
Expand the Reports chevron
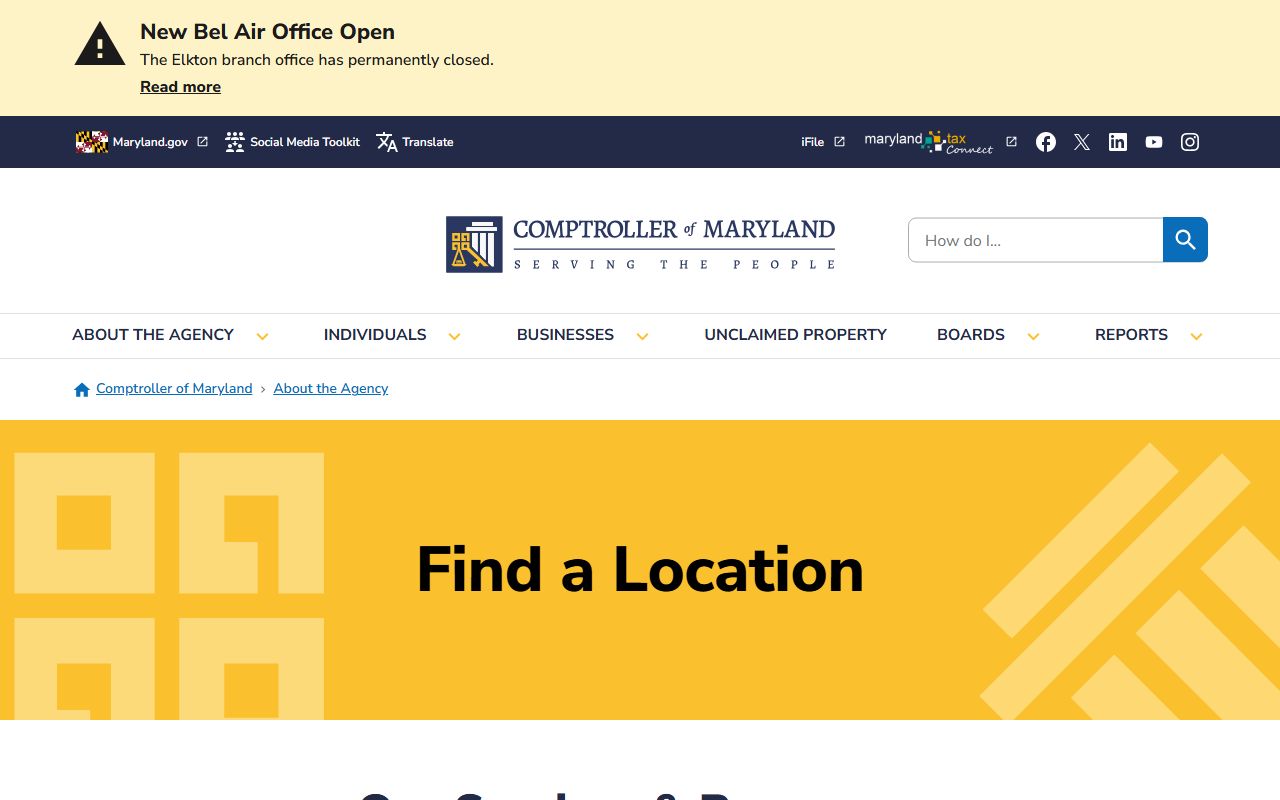coord(1196,336)
